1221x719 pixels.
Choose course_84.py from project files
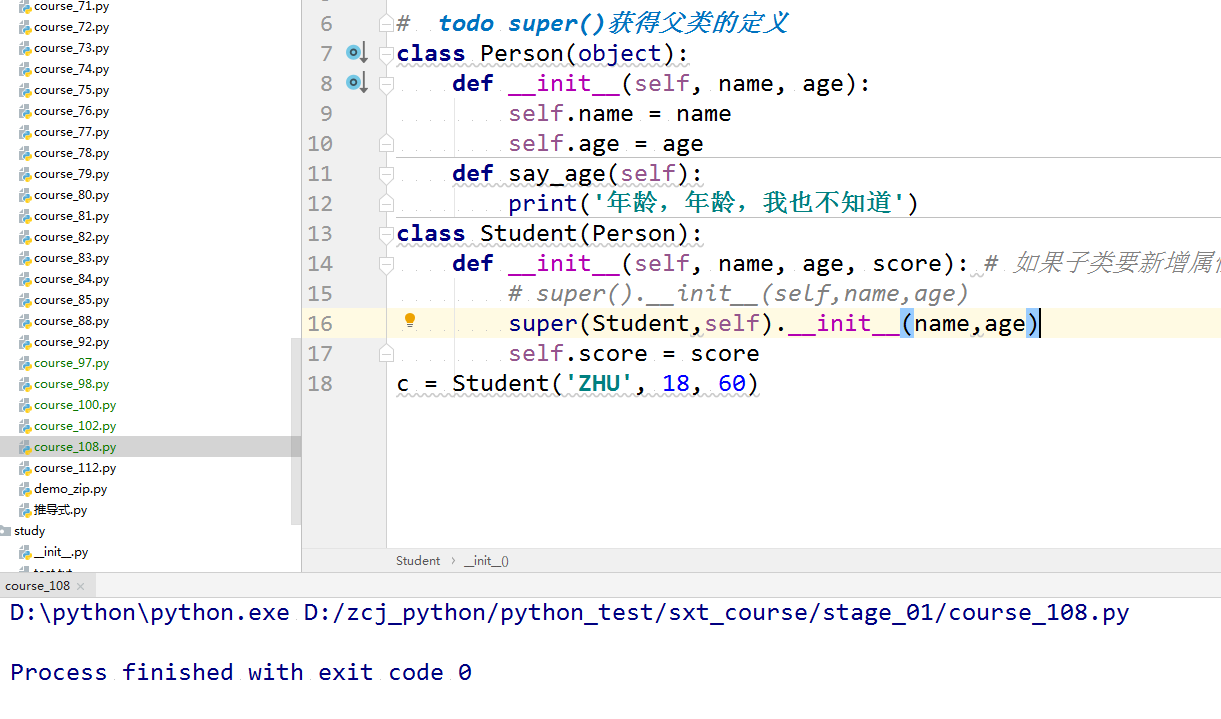tap(71, 279)
